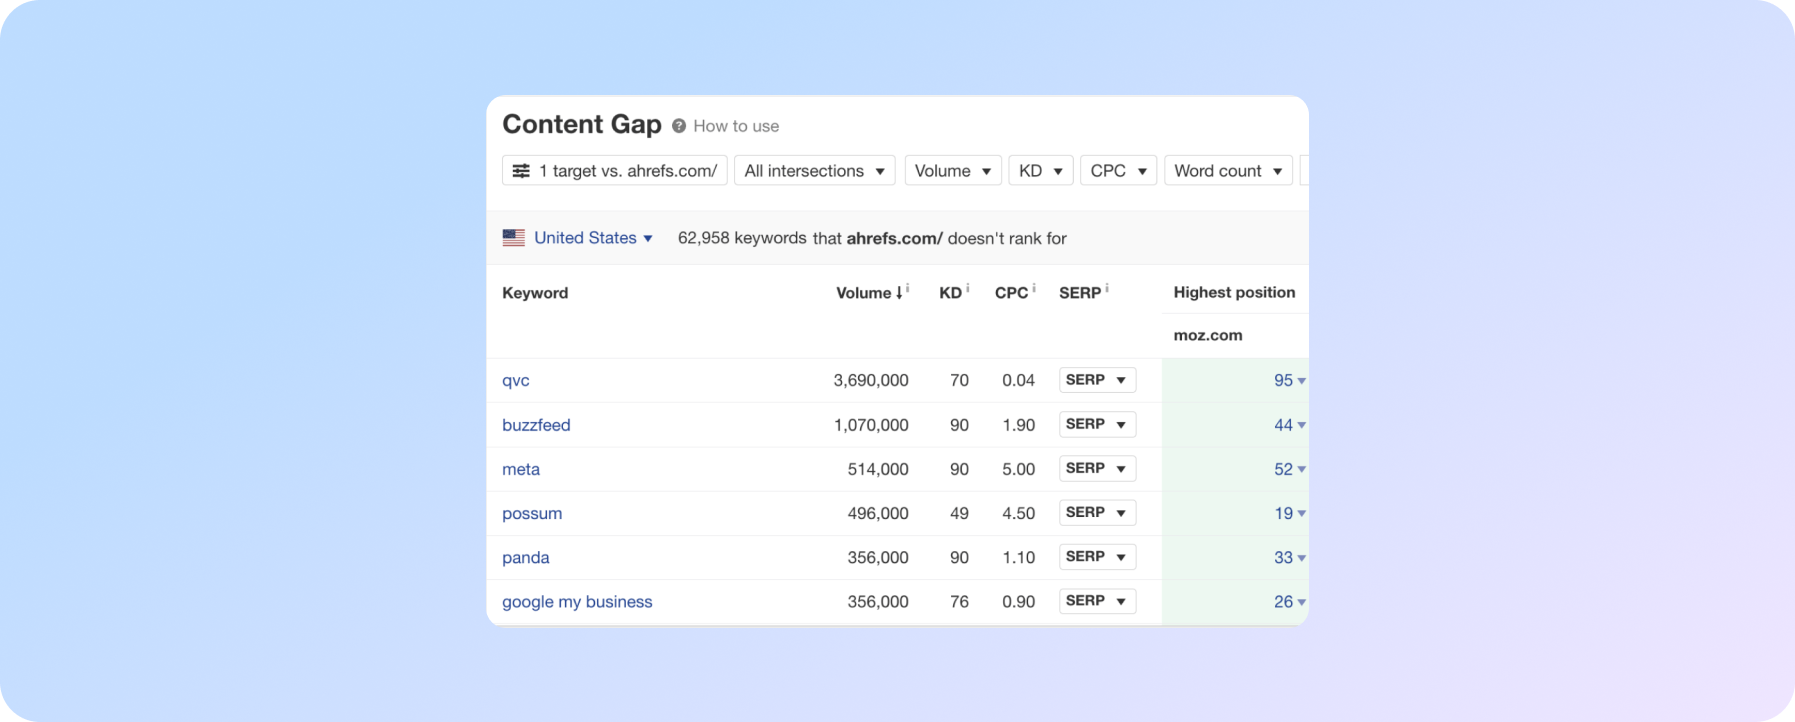
Task: Click the '1 target vs. ahrefs.com/' button
Action: (x=614, y=171)
